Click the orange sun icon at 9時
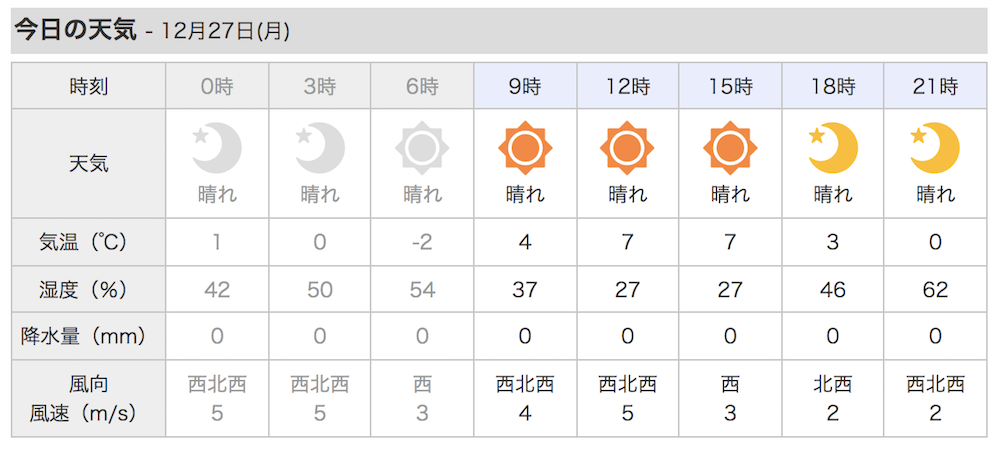Image resolution: width=1000 pixels, height=450 pixels. pyautogui.click(x=525, y=149)
